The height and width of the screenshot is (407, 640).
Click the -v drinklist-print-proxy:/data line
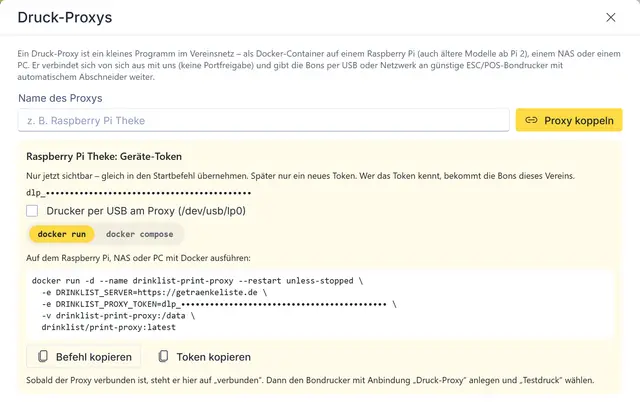[x=118, y=316]
